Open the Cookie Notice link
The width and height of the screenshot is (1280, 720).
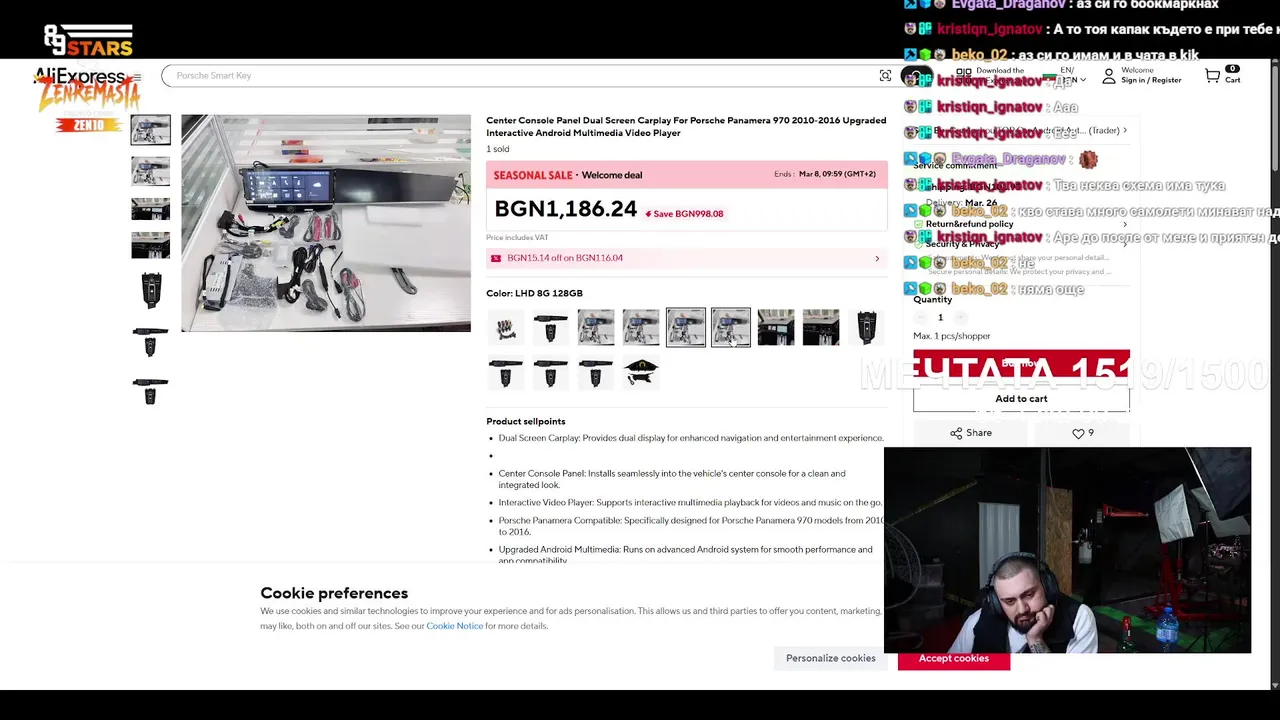point(454,626)
